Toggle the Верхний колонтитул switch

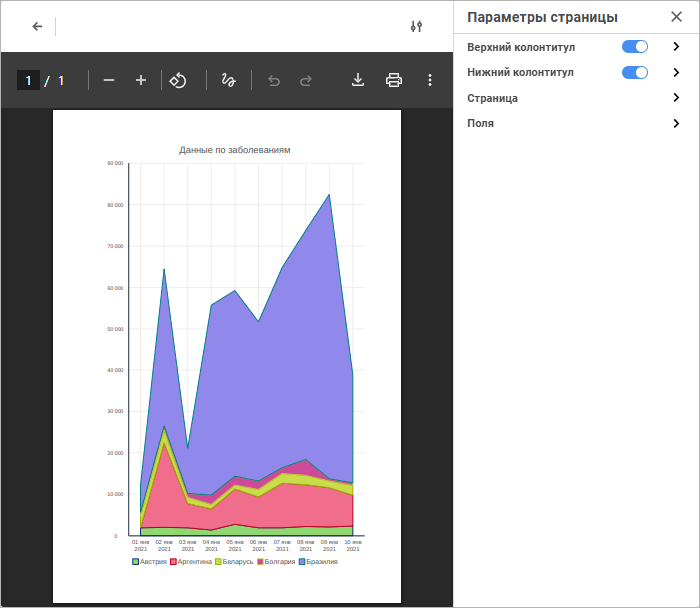635,47
